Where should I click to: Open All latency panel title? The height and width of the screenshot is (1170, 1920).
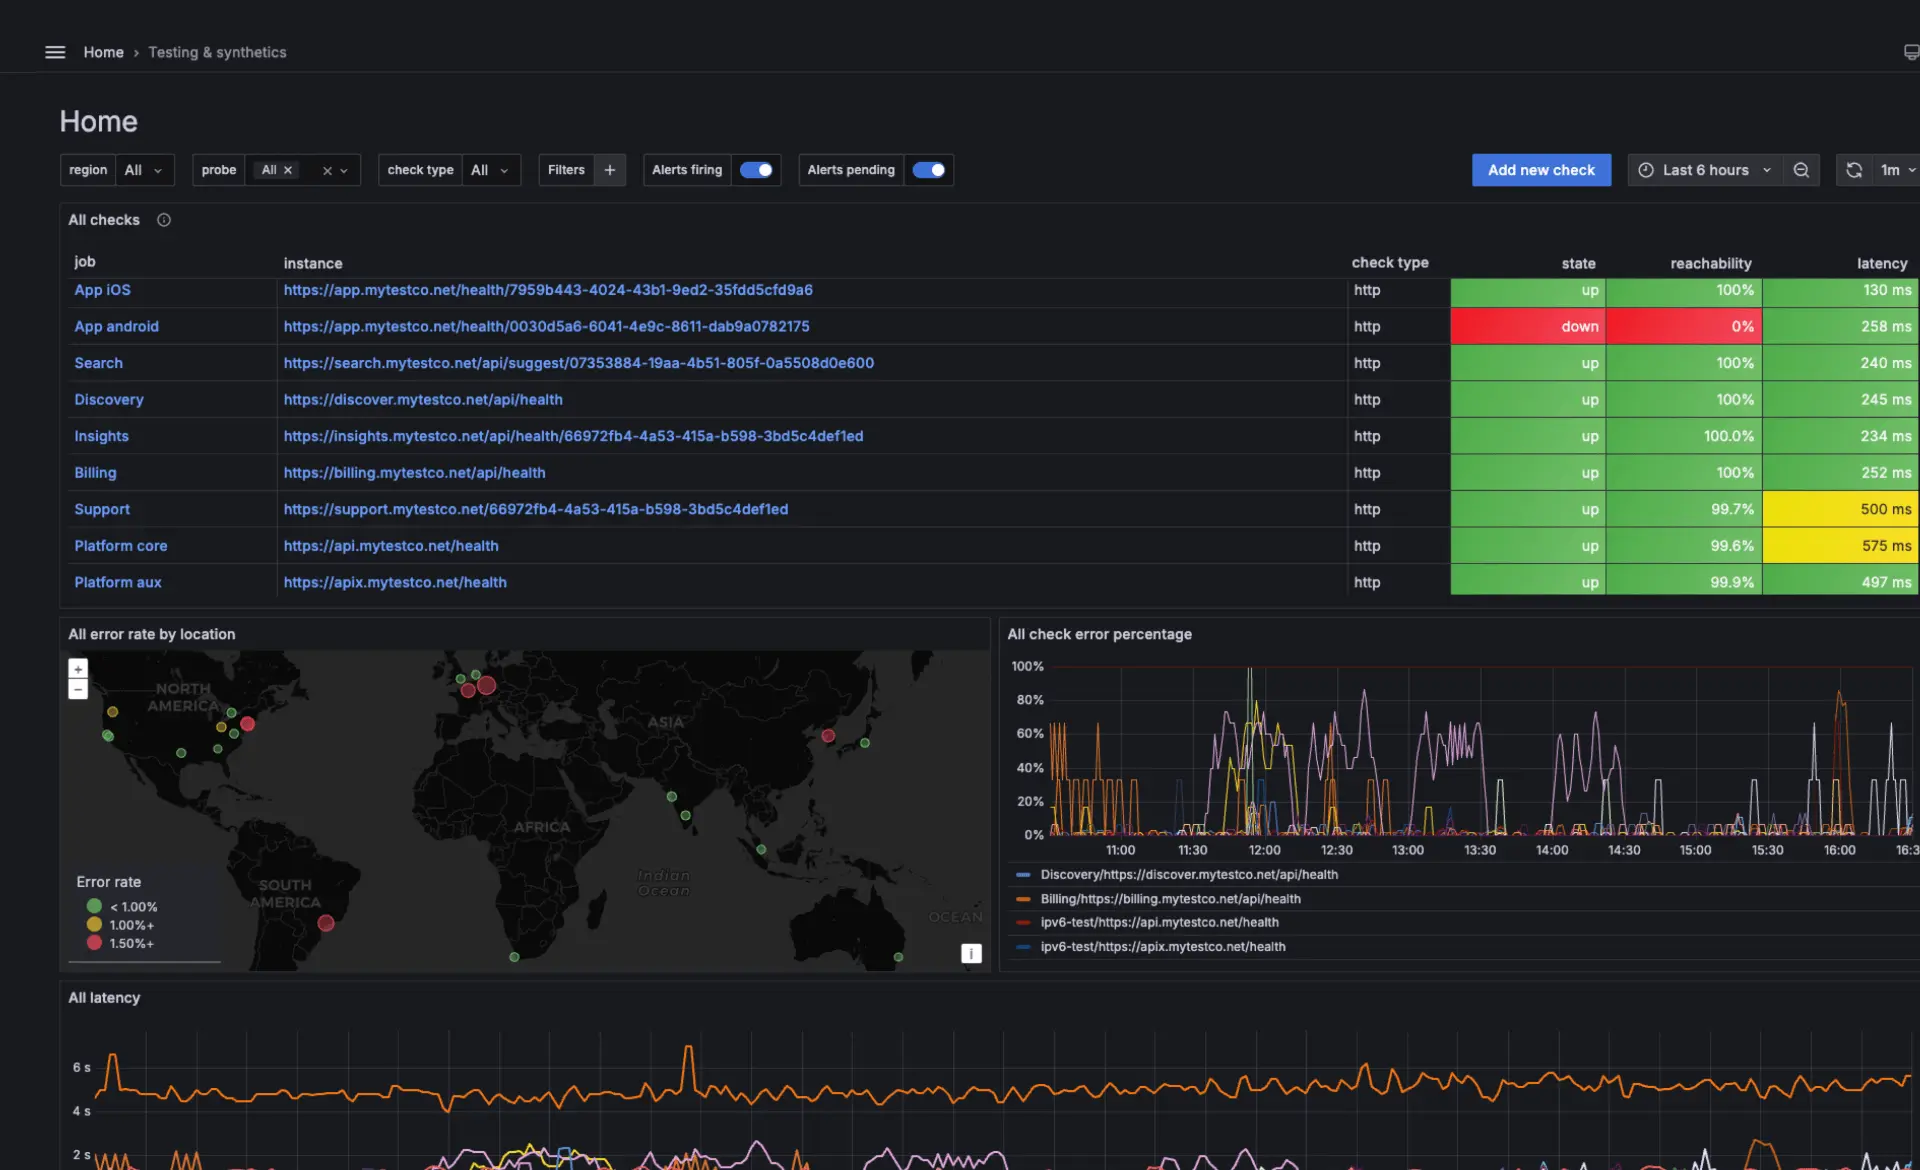104,998
